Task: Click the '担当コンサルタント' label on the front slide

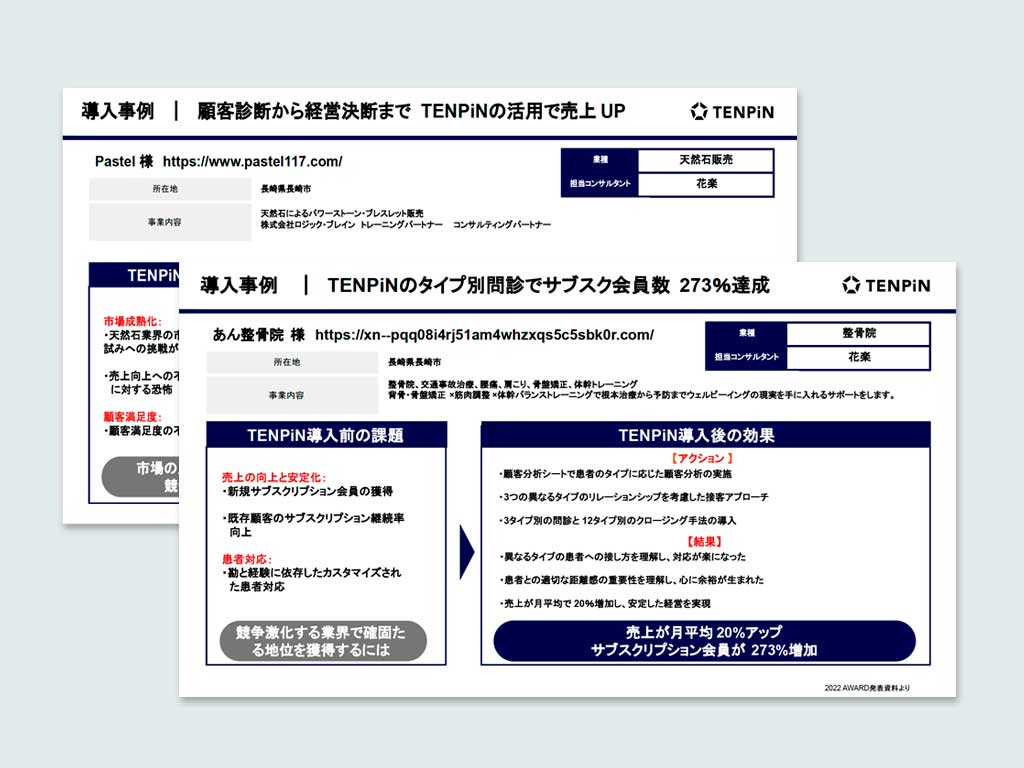Action: click(x=746, y=357)
